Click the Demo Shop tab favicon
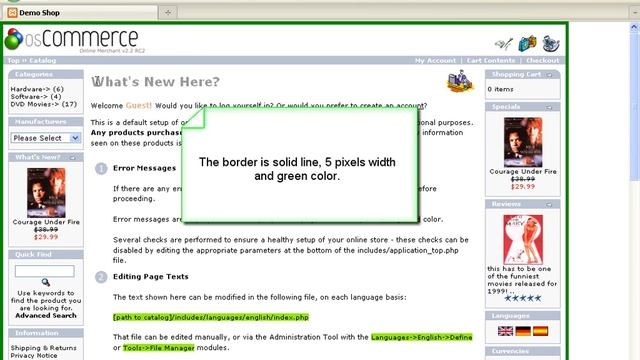Viewport: 640px width, 360px height. (x=12, y=13)
